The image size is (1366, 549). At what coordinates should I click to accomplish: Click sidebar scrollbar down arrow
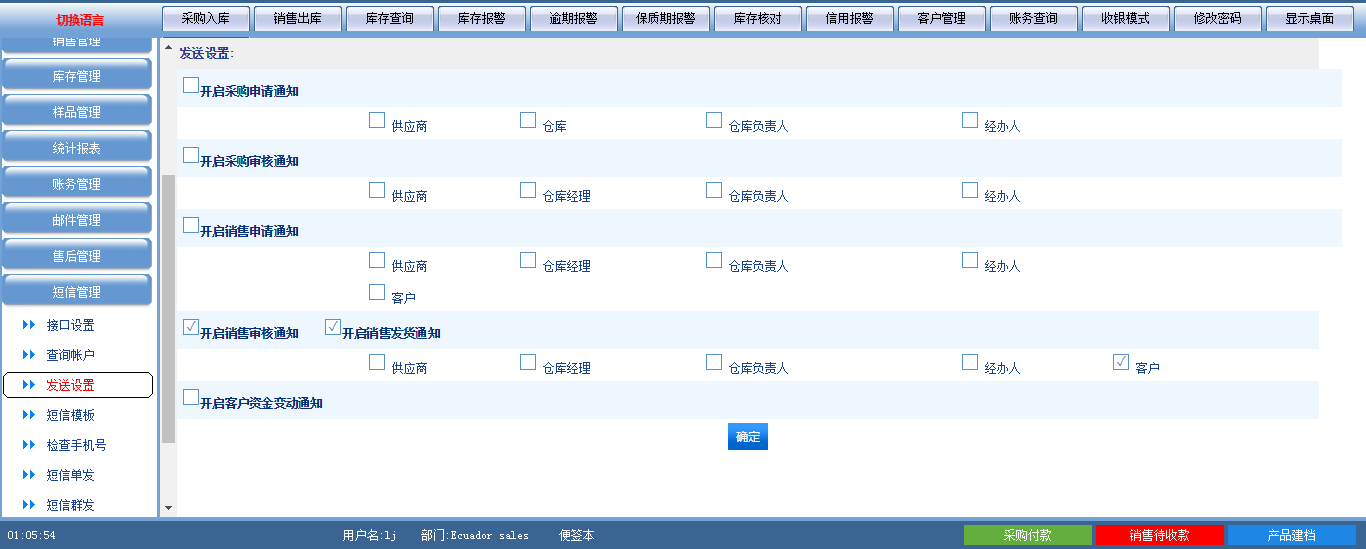168,508
